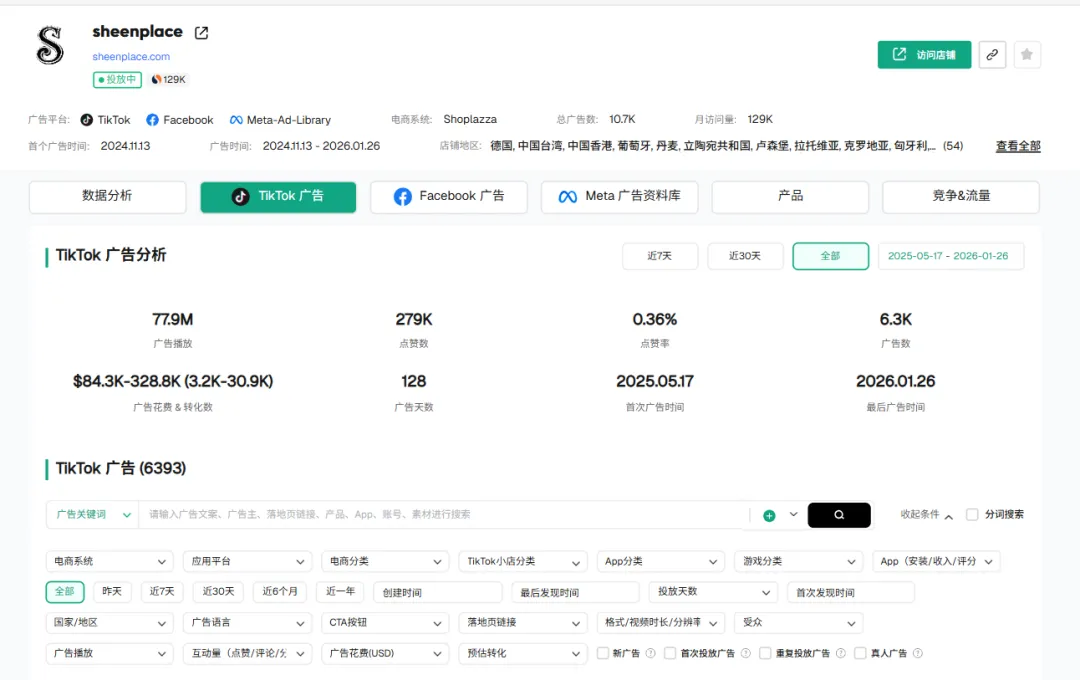This screenshot has width=1080, height=680.
Task: Open help icon next to 真人广告
Action: pyautogui.click(x=917, y=653)
